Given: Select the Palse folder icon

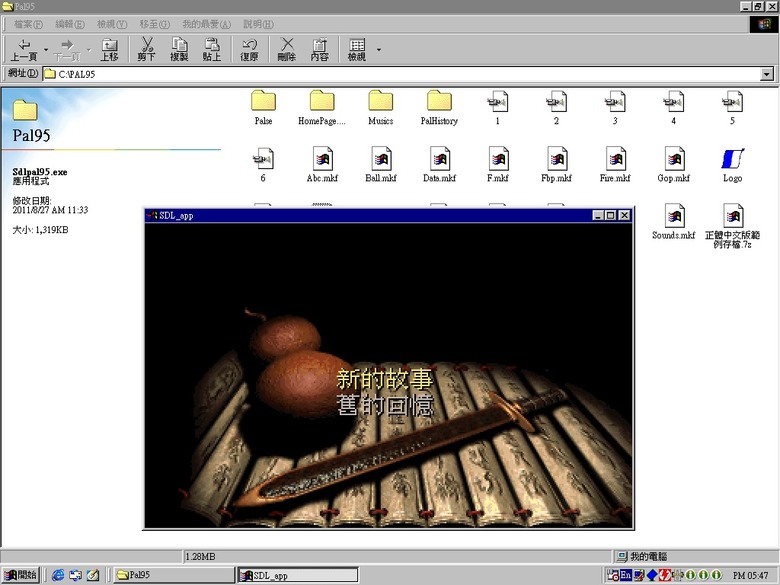Looking at the screenshot, I should [263, 100].
